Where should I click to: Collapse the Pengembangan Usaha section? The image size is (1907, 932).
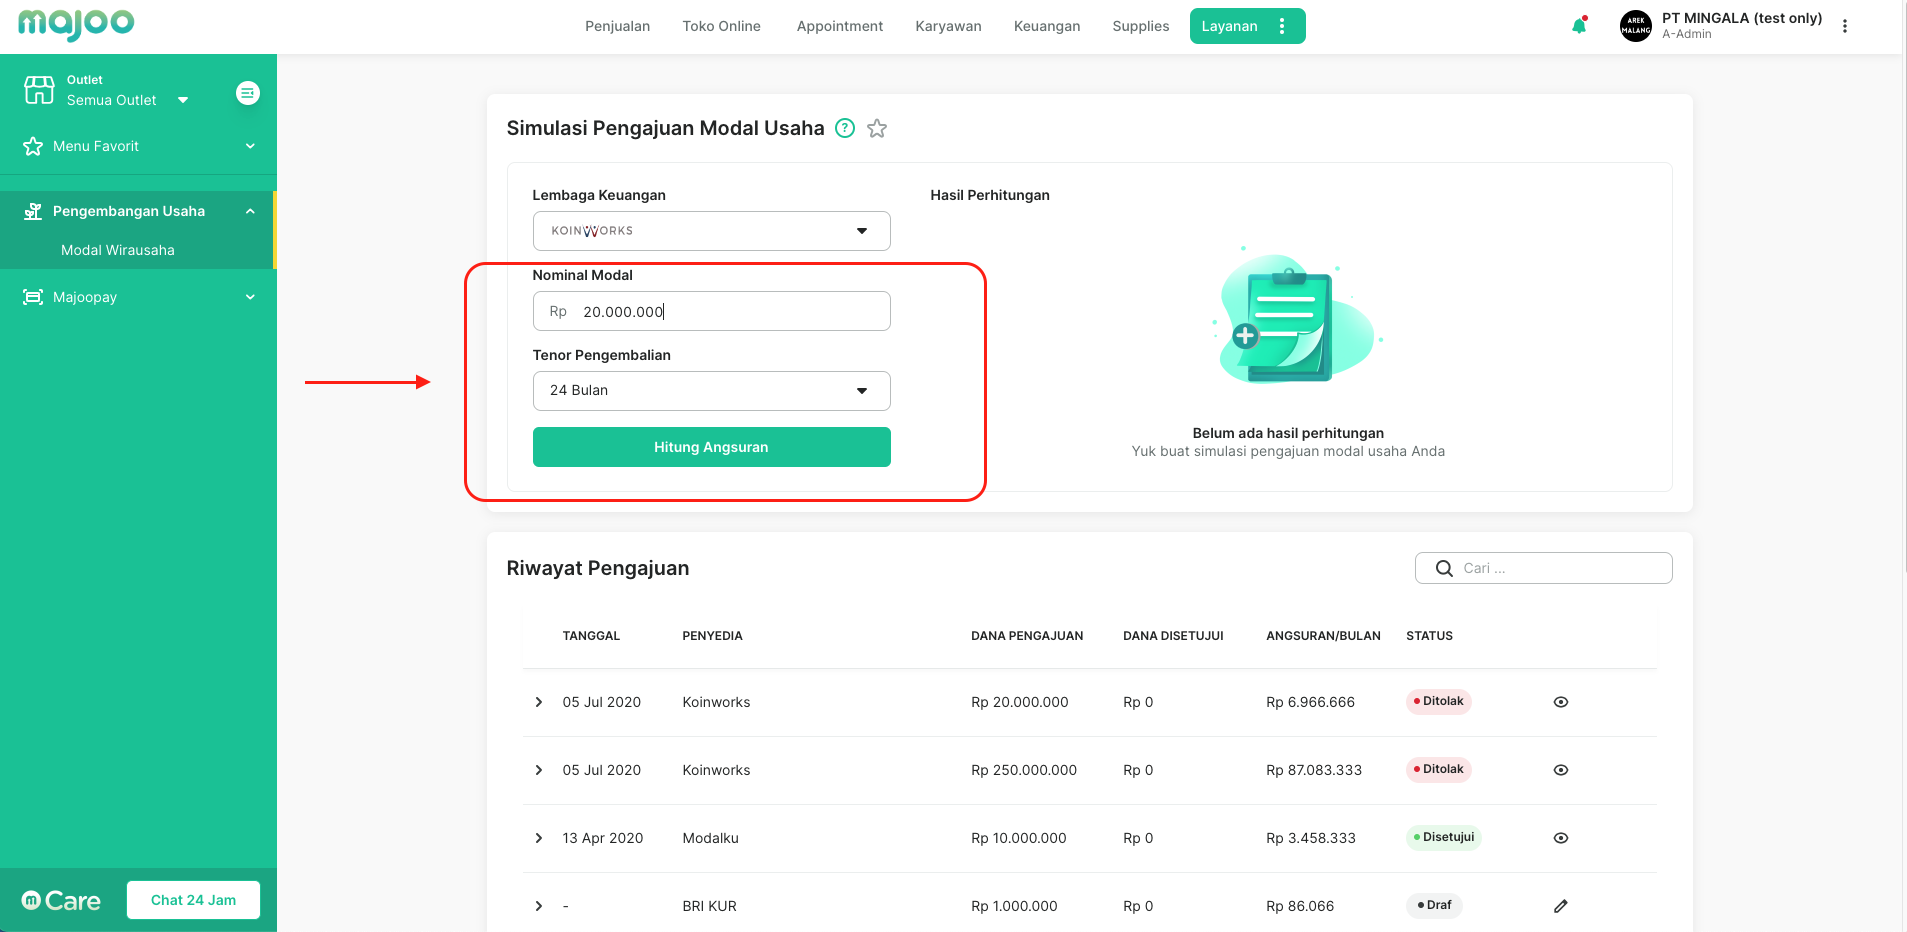pyautogui.click(x=250, y=211)
